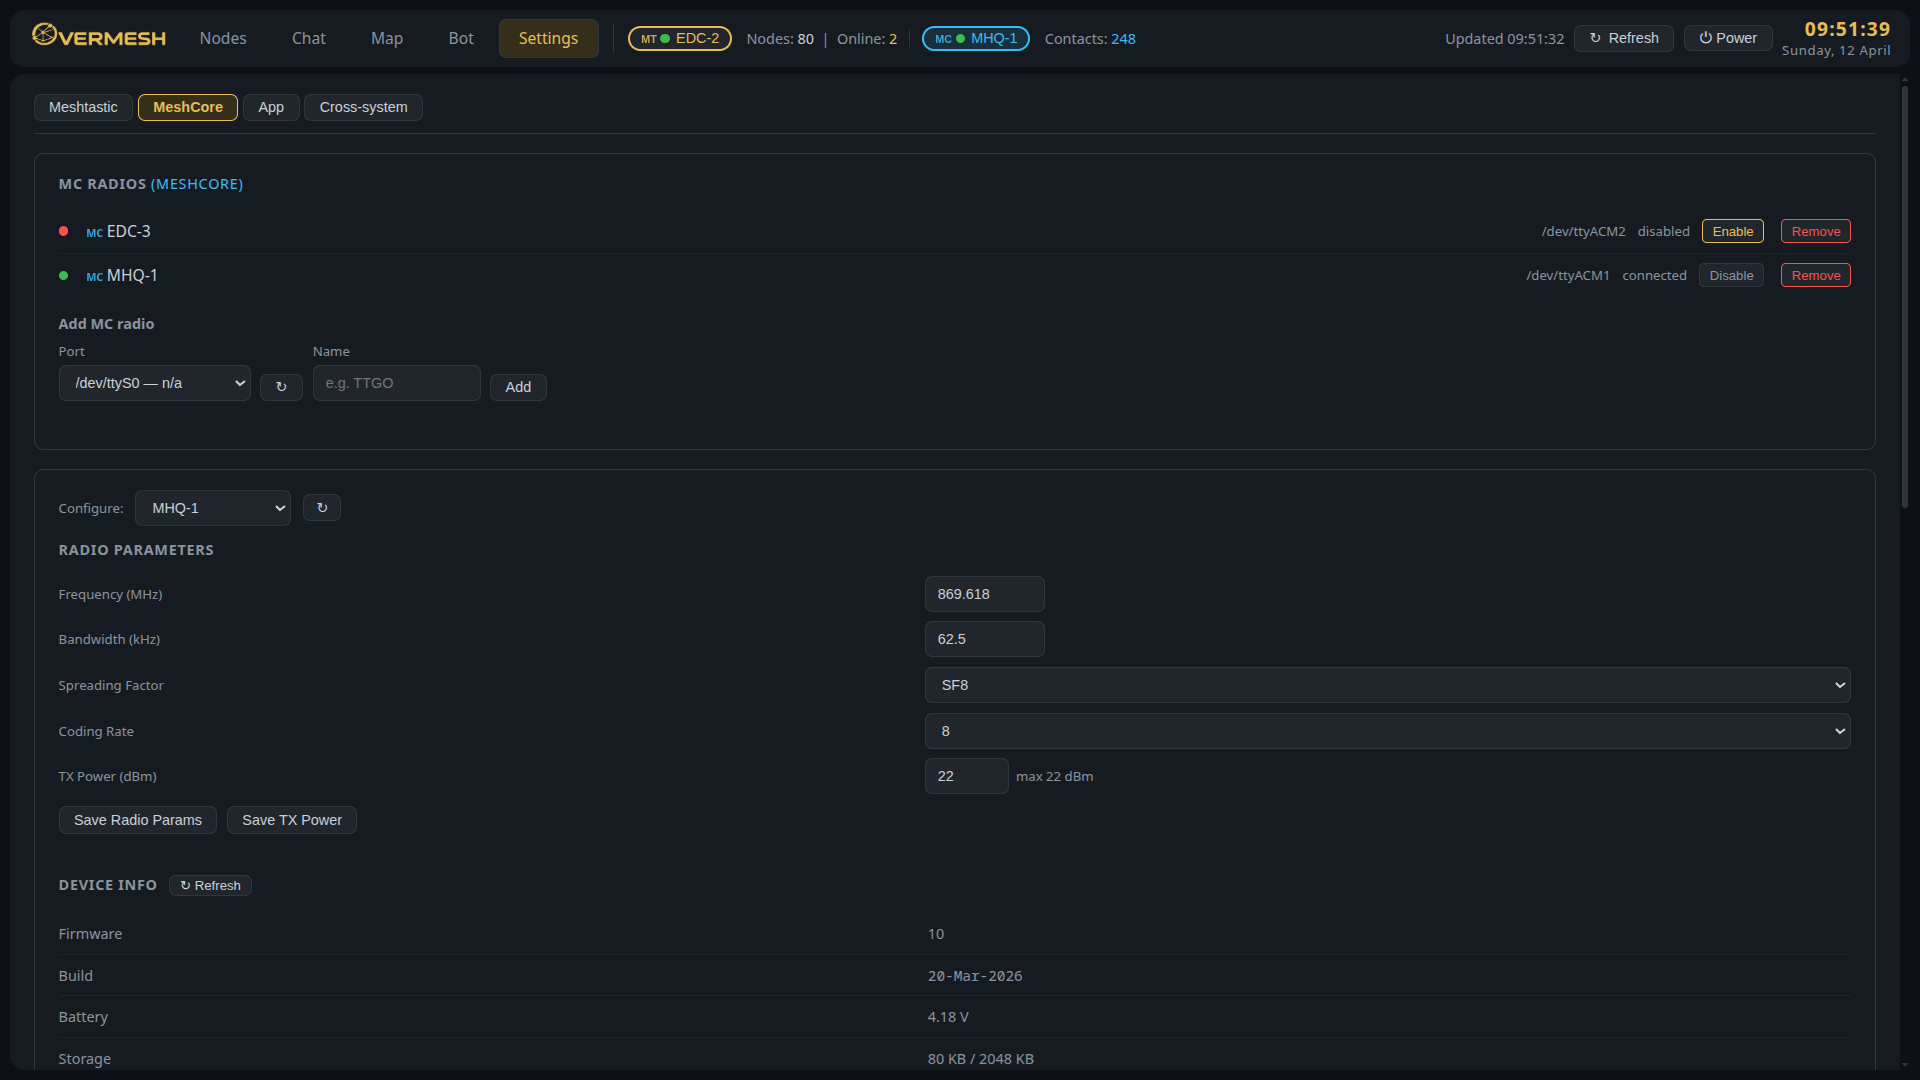
Task: Click the radio Name input field
Action: (397, 383)
